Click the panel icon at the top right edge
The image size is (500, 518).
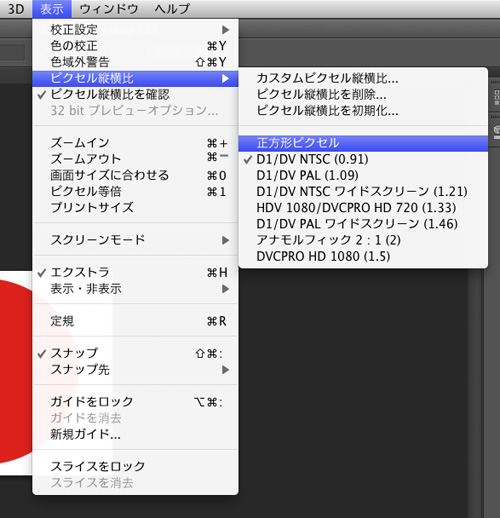coord(497,97)
